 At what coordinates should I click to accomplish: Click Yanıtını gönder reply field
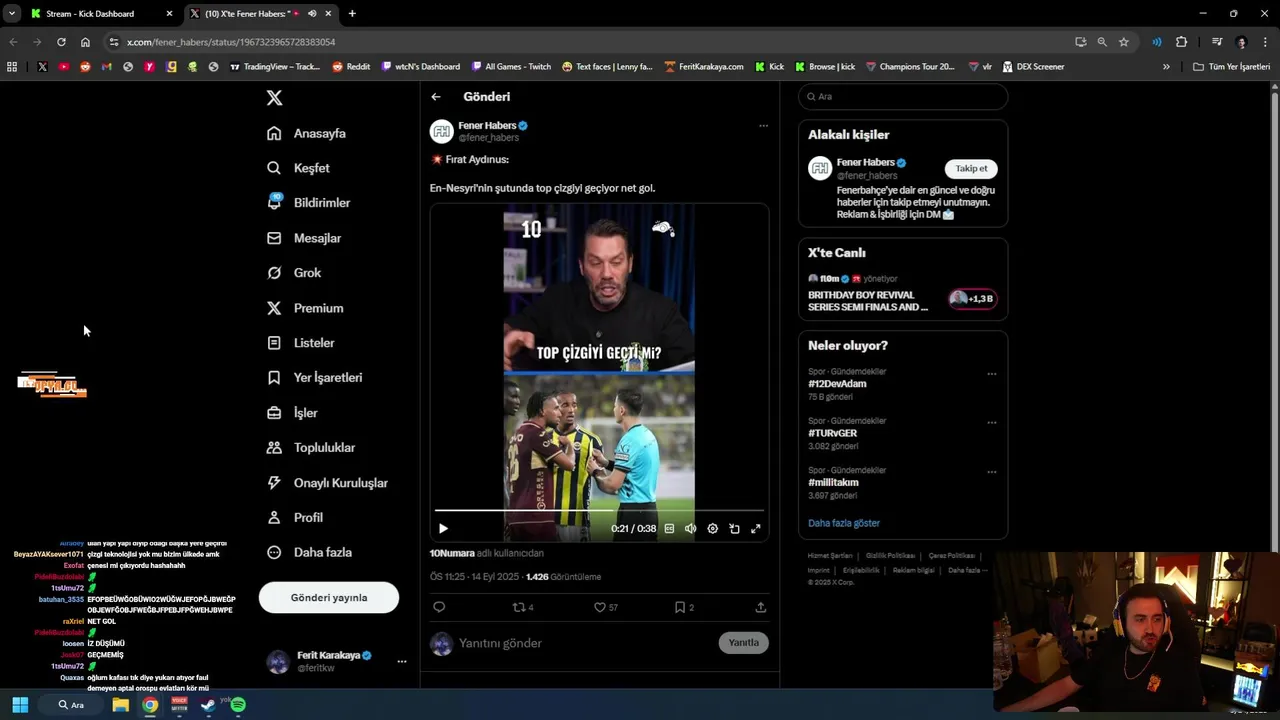point(585,643)
